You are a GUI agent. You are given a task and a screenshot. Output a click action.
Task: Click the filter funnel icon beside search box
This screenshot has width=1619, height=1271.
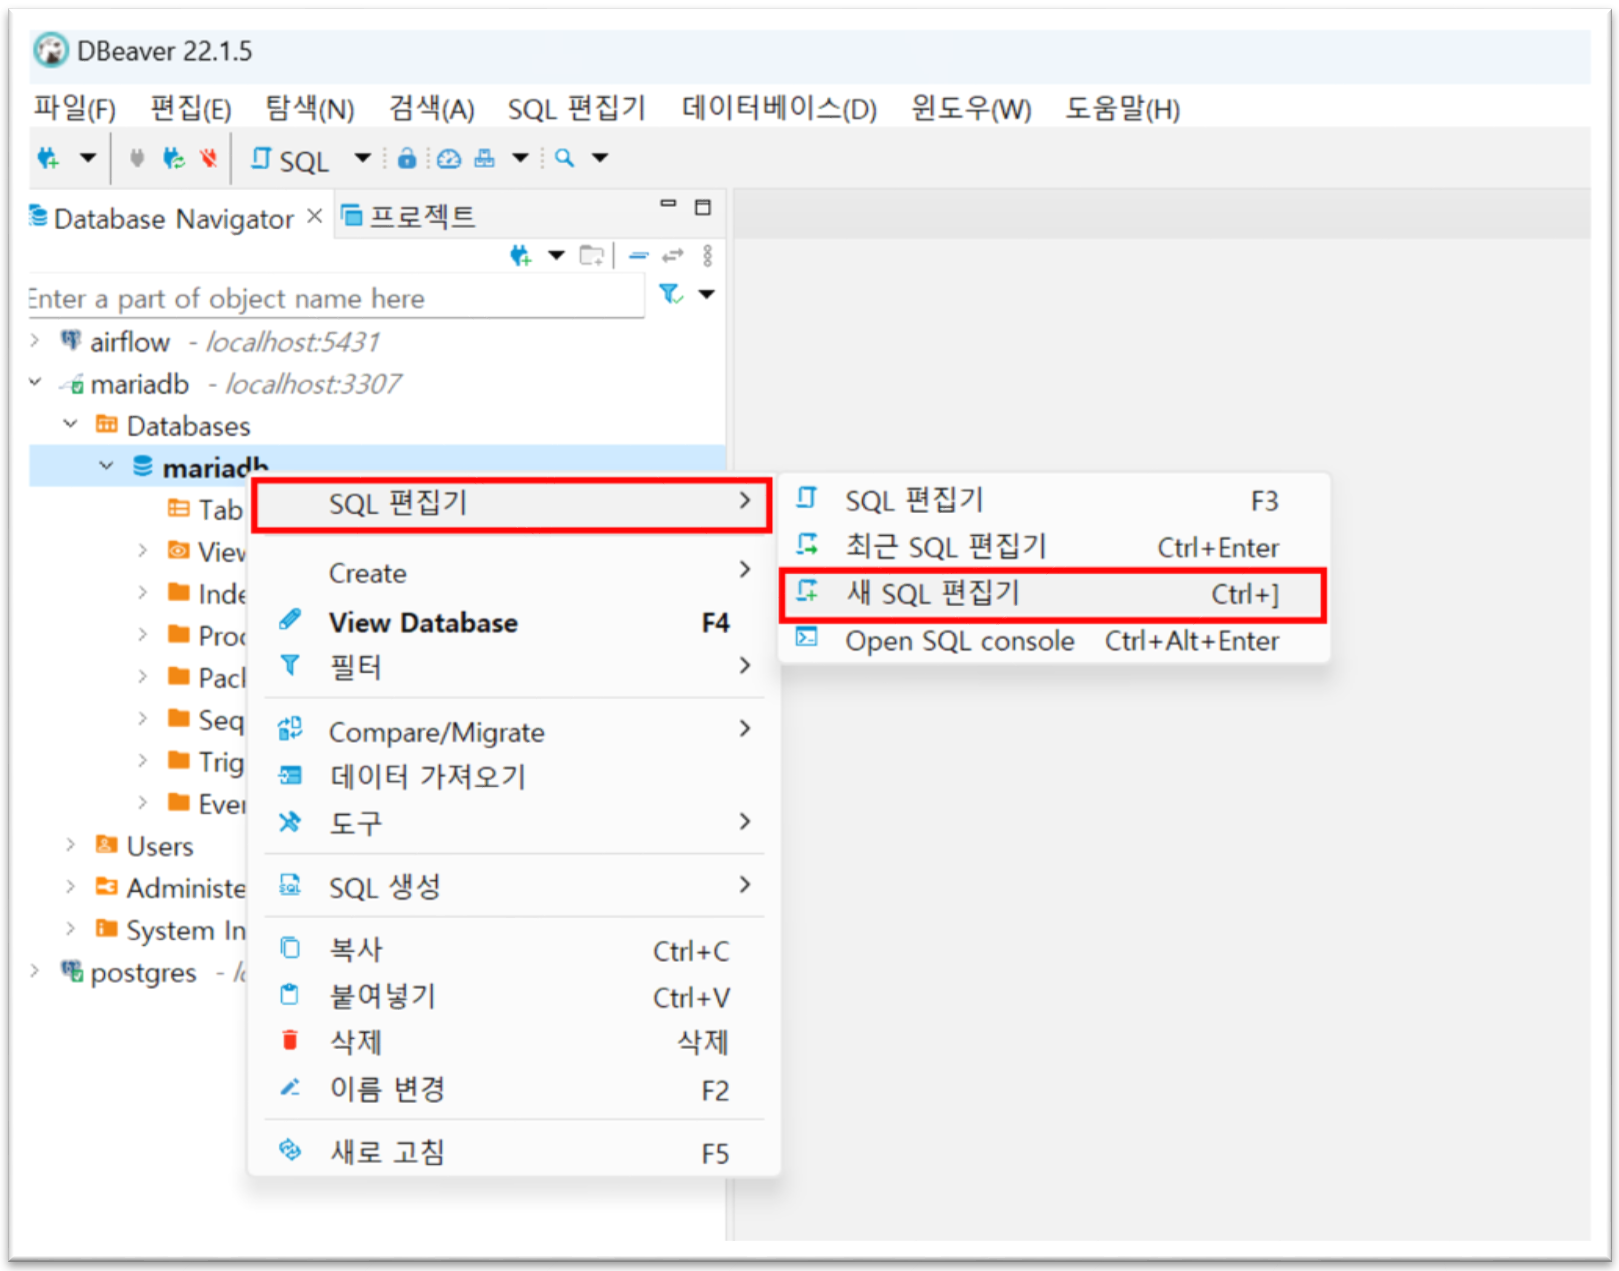tap(671, 294)
